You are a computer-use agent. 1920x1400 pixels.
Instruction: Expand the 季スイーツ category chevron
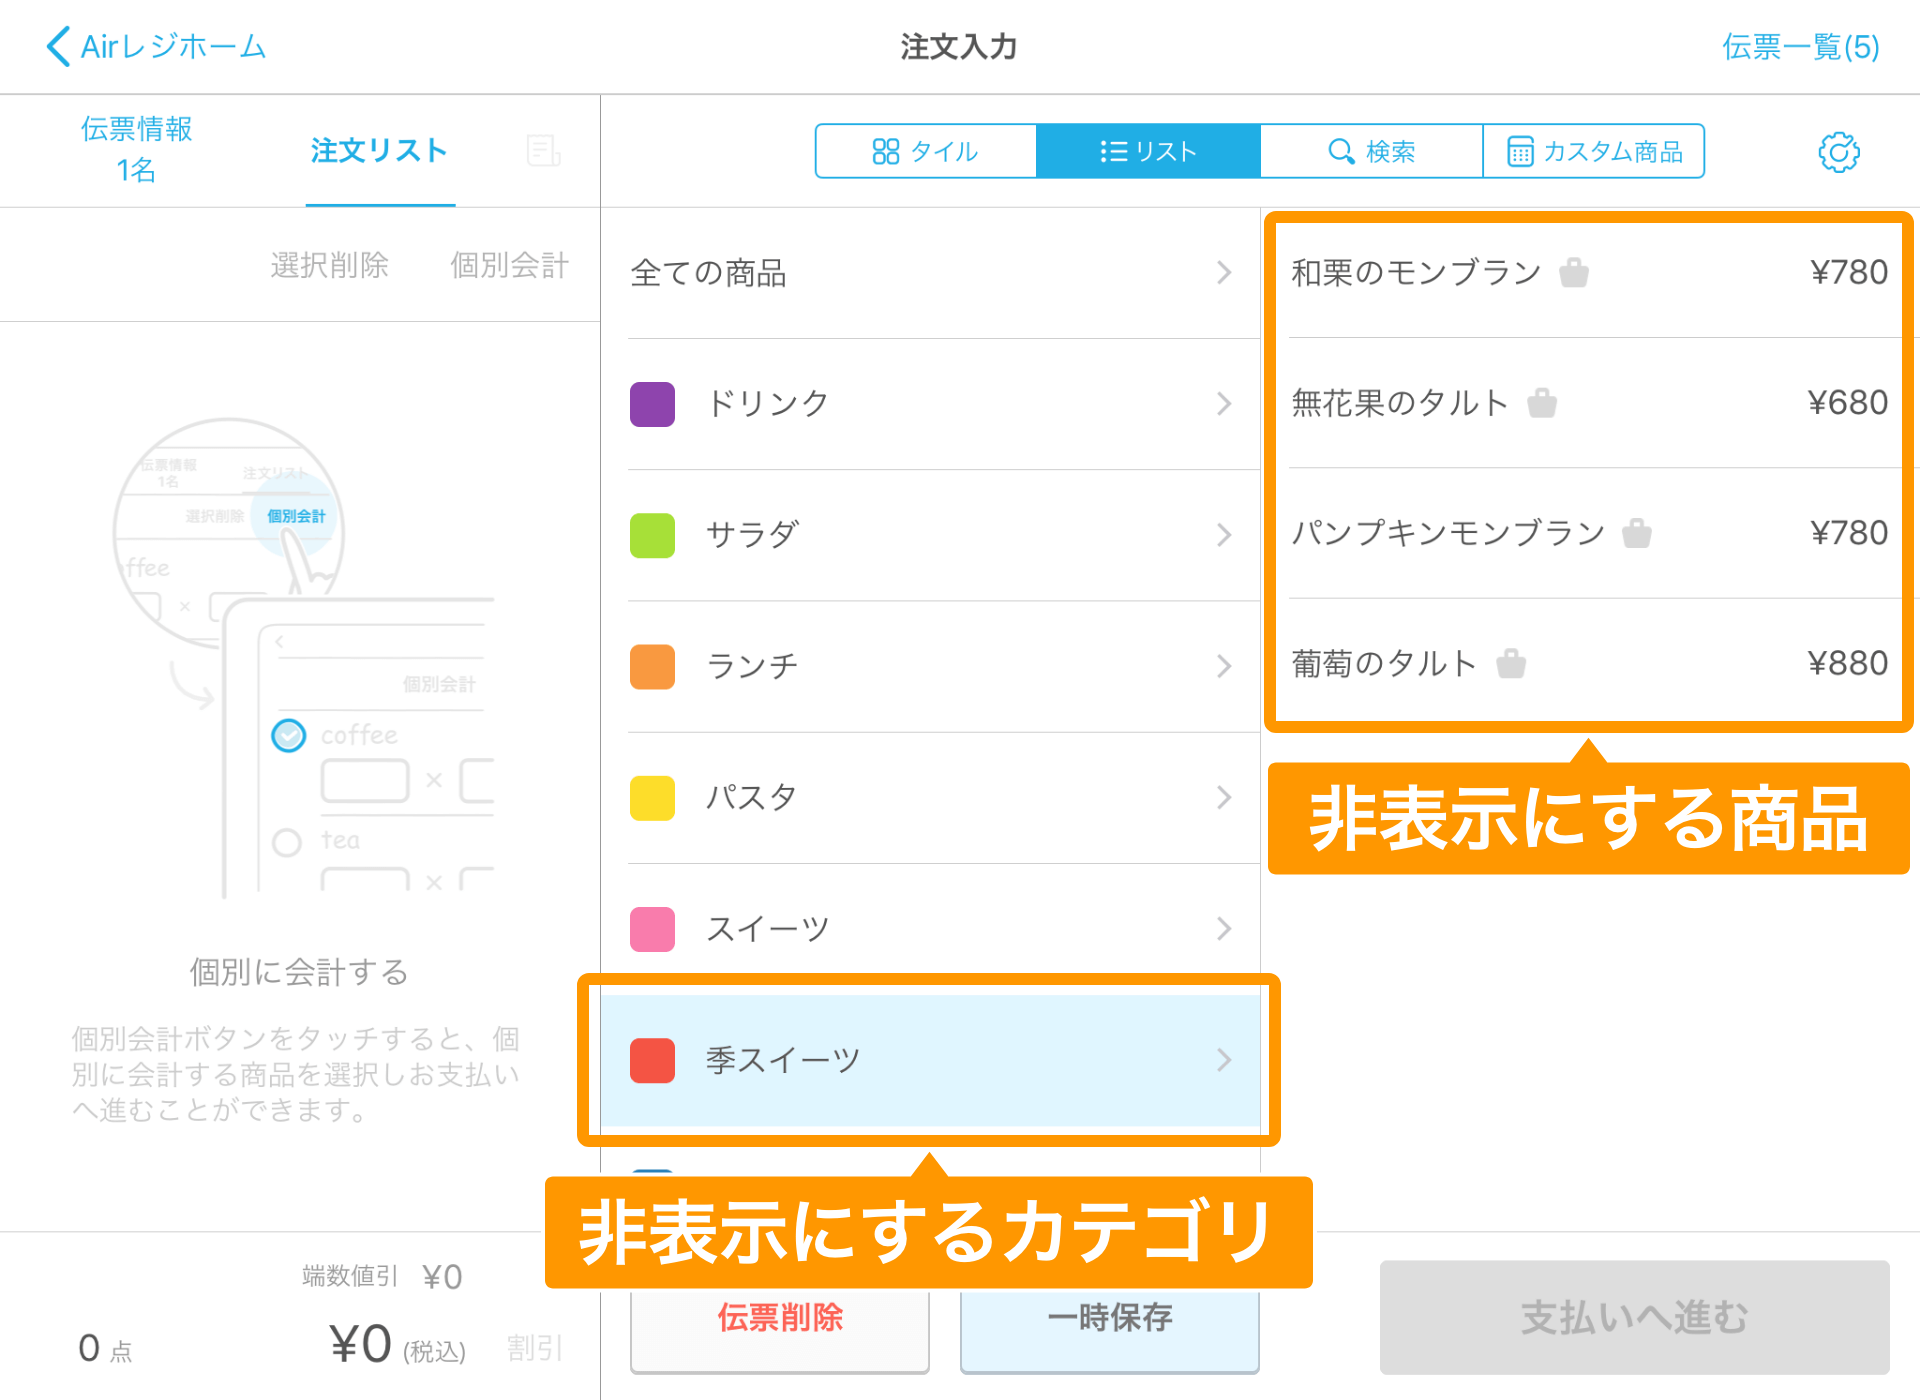[1224, 1060]
